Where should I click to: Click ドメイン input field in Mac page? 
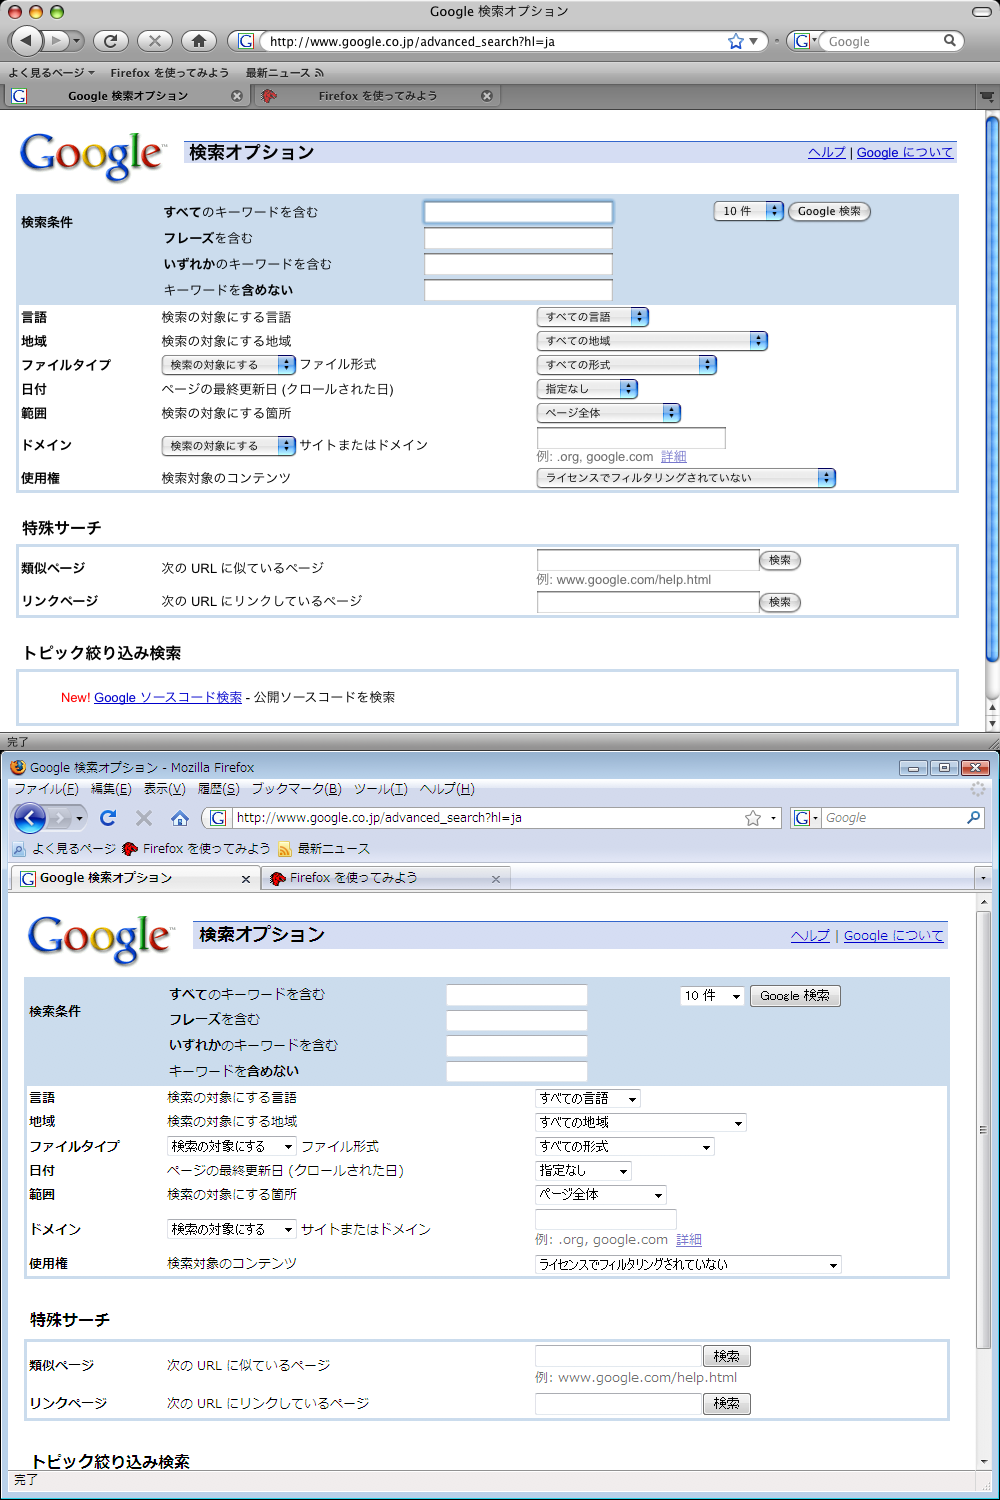[631, 438]
